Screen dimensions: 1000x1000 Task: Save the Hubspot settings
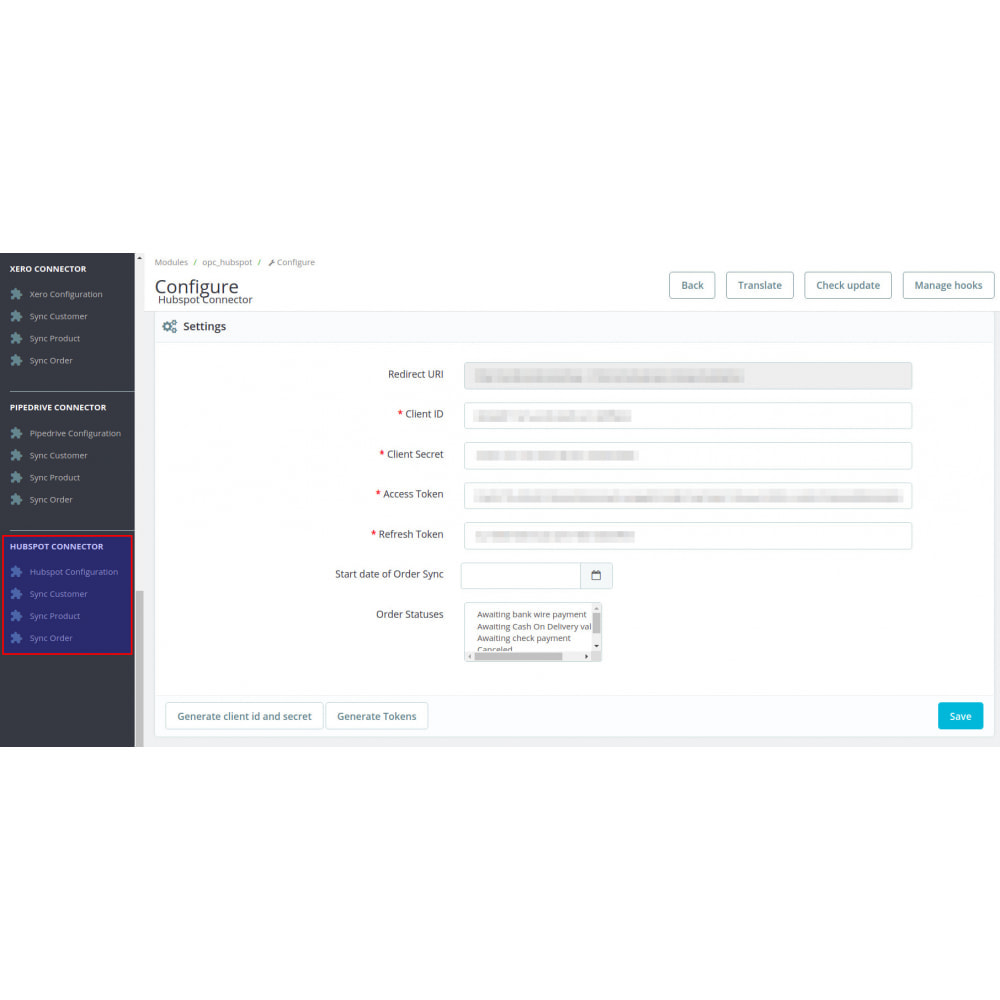tap(960, 716)
